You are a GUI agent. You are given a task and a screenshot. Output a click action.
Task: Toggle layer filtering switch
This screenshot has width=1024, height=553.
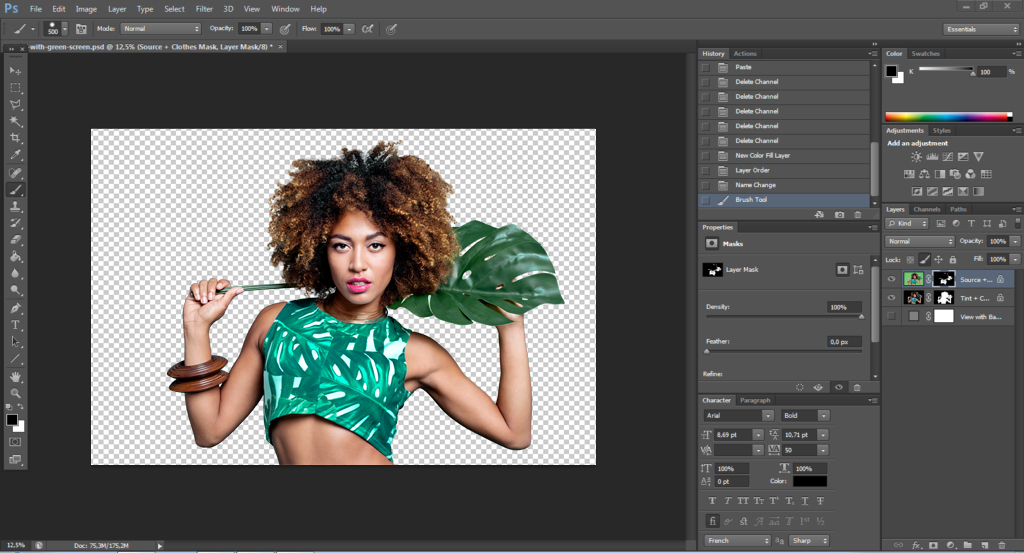[1017, 223]
